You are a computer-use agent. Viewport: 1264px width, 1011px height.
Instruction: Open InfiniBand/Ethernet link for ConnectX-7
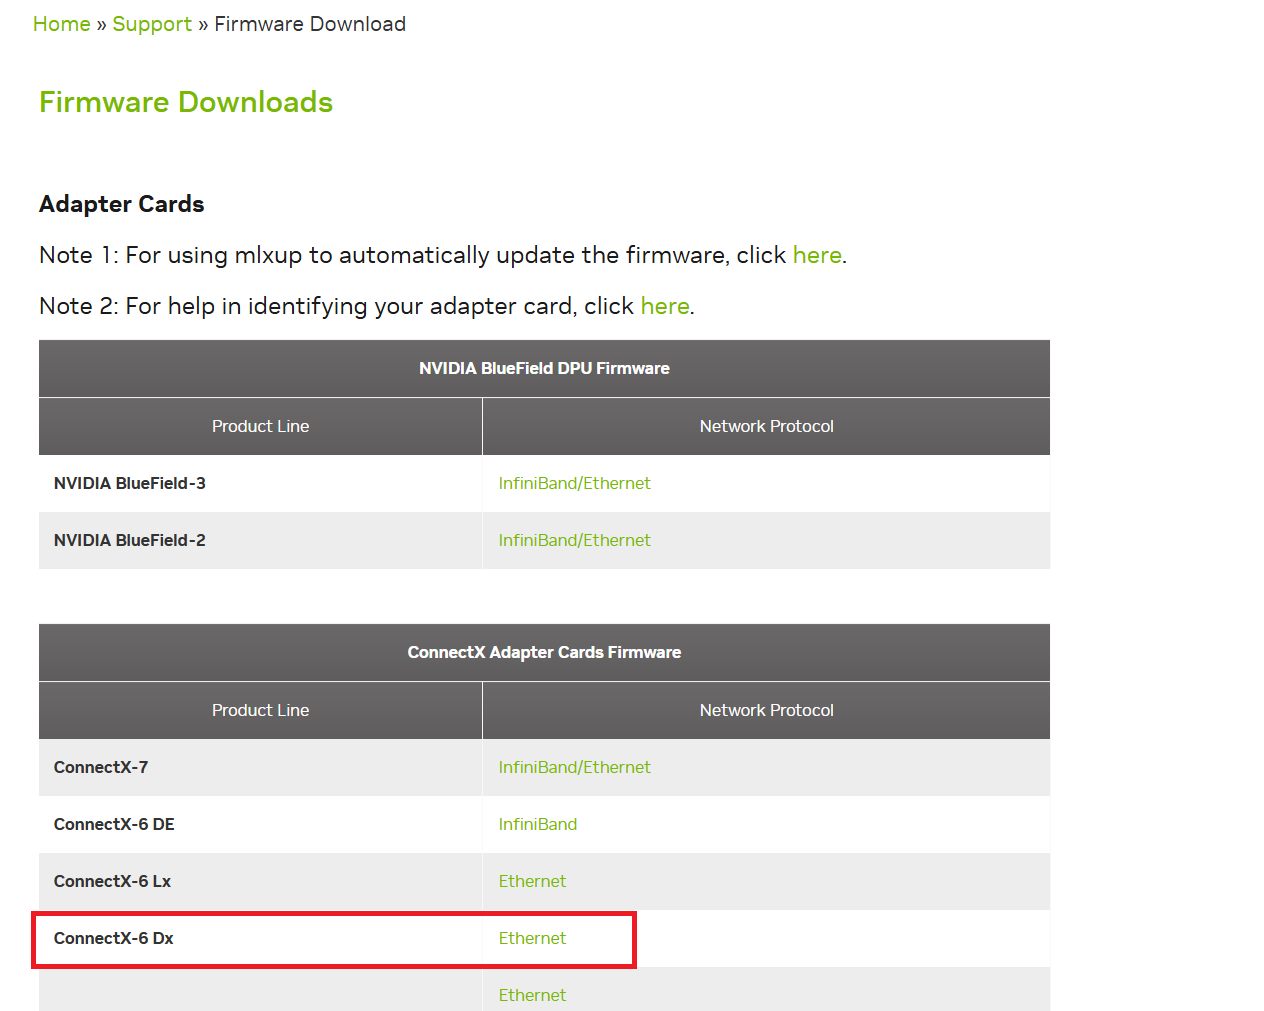pos(574,767)
